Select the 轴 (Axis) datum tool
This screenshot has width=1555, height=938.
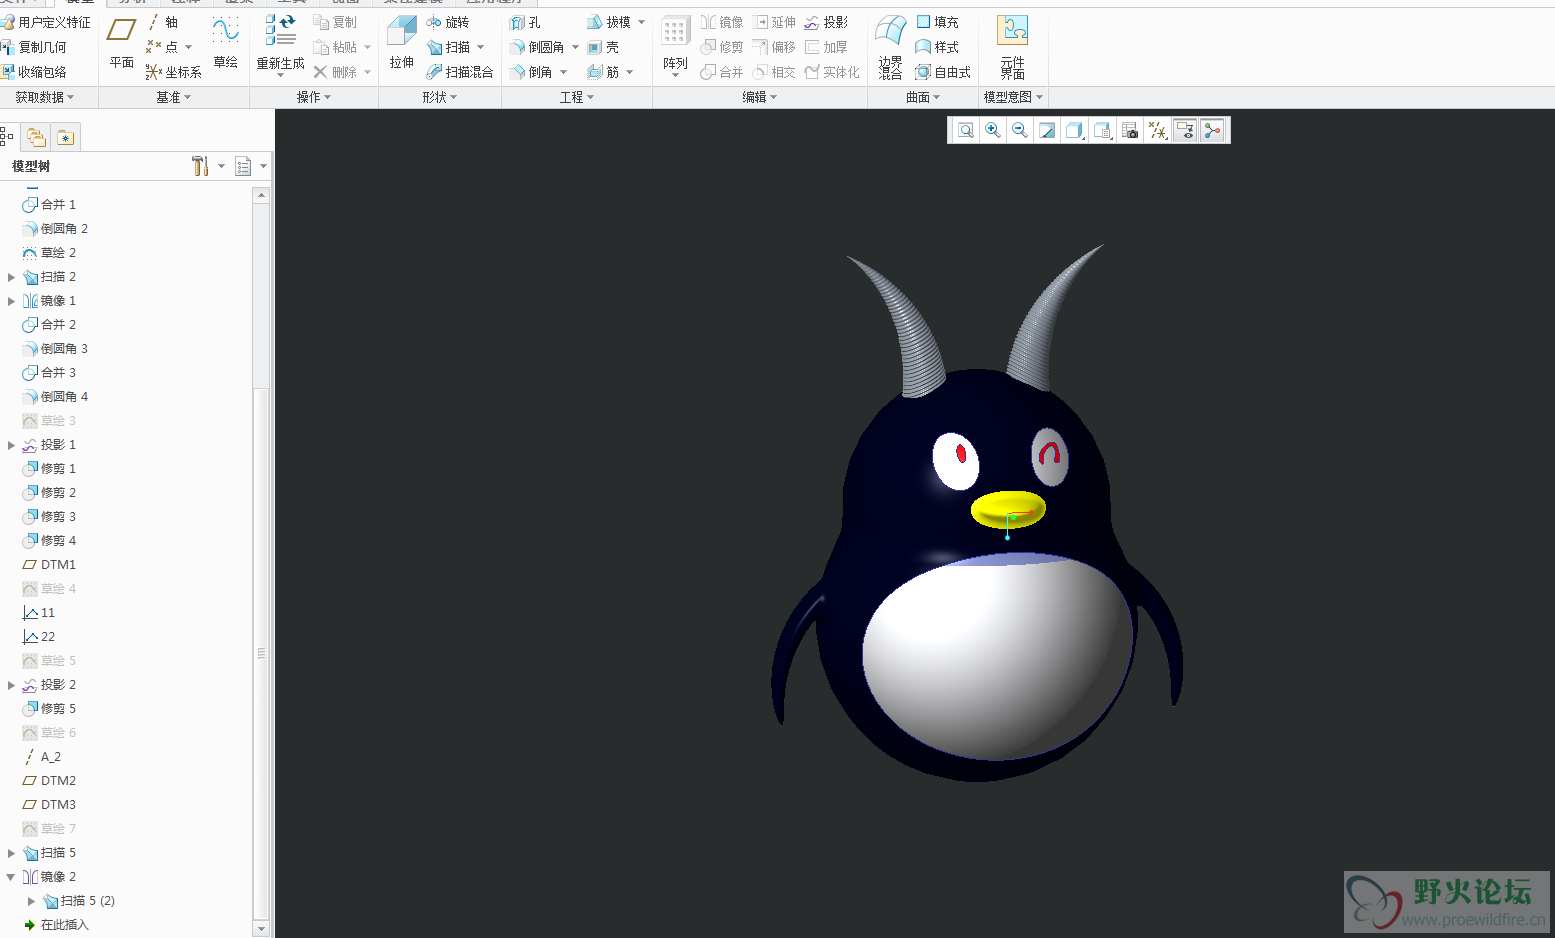(x=163, y=22)
